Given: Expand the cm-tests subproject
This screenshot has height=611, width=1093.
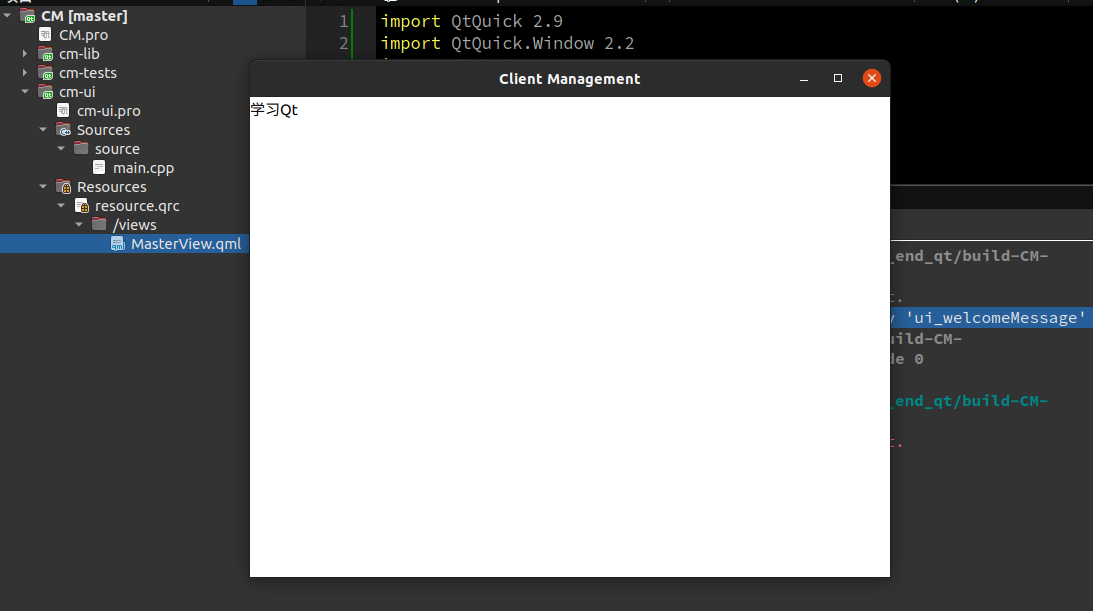Looking at the screenshot, I should click(x=25, y=72).
